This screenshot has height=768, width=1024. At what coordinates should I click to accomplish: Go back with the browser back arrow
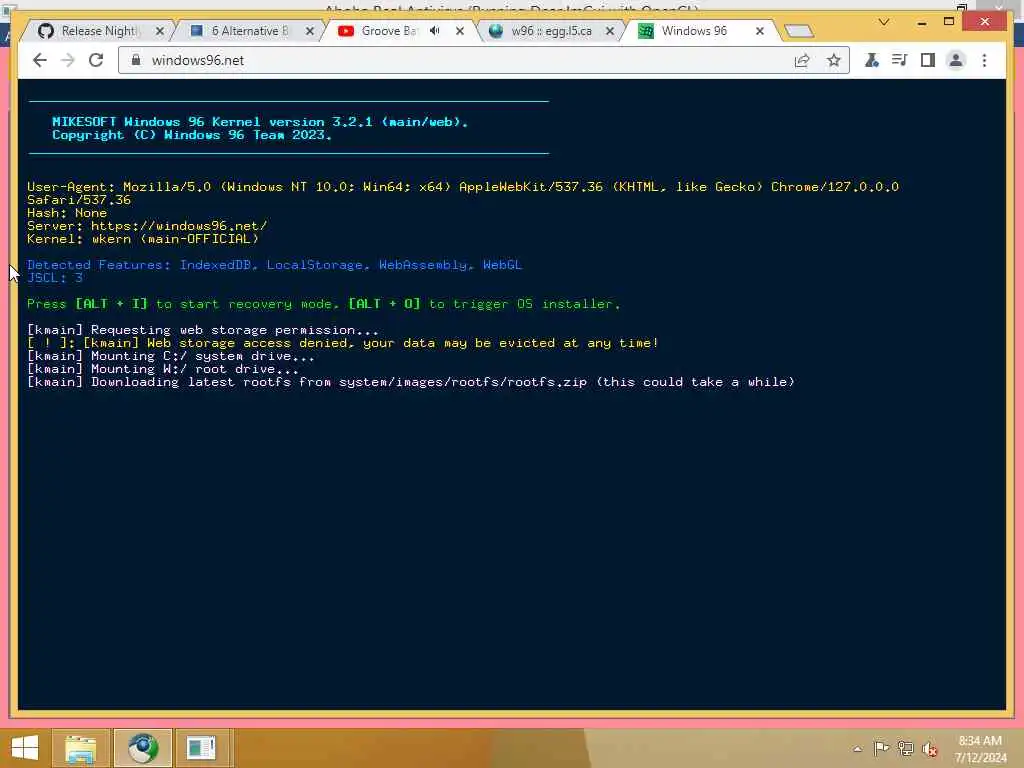(x=40, y=60)
